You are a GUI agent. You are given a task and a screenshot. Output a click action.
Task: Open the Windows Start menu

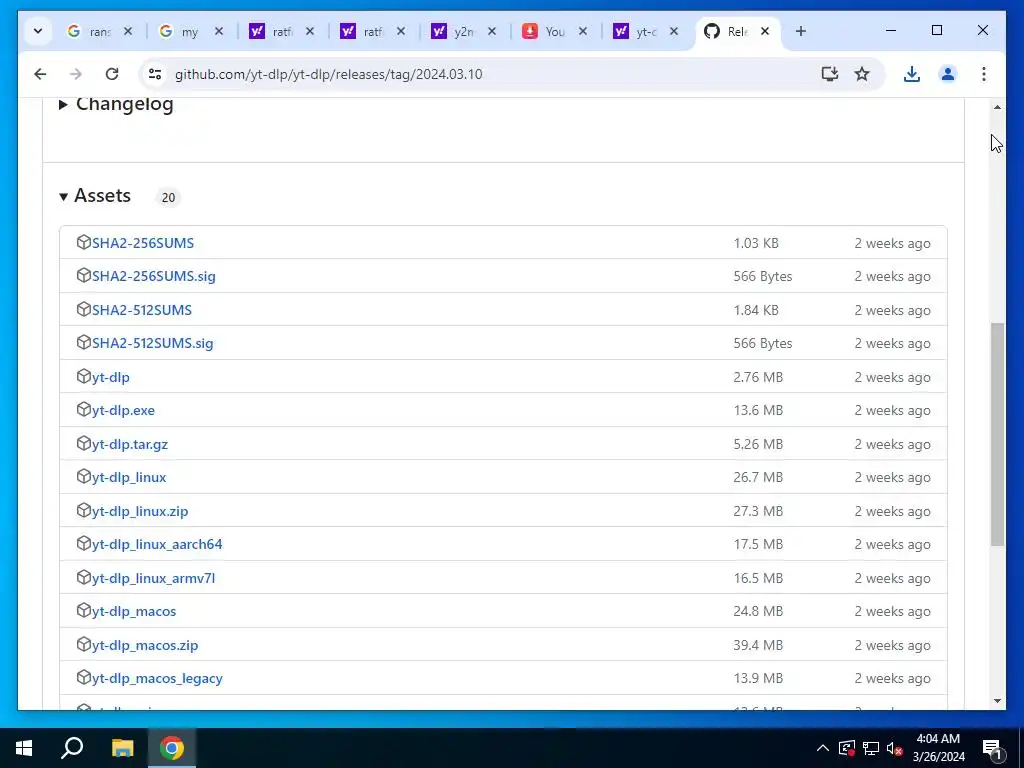24,748
